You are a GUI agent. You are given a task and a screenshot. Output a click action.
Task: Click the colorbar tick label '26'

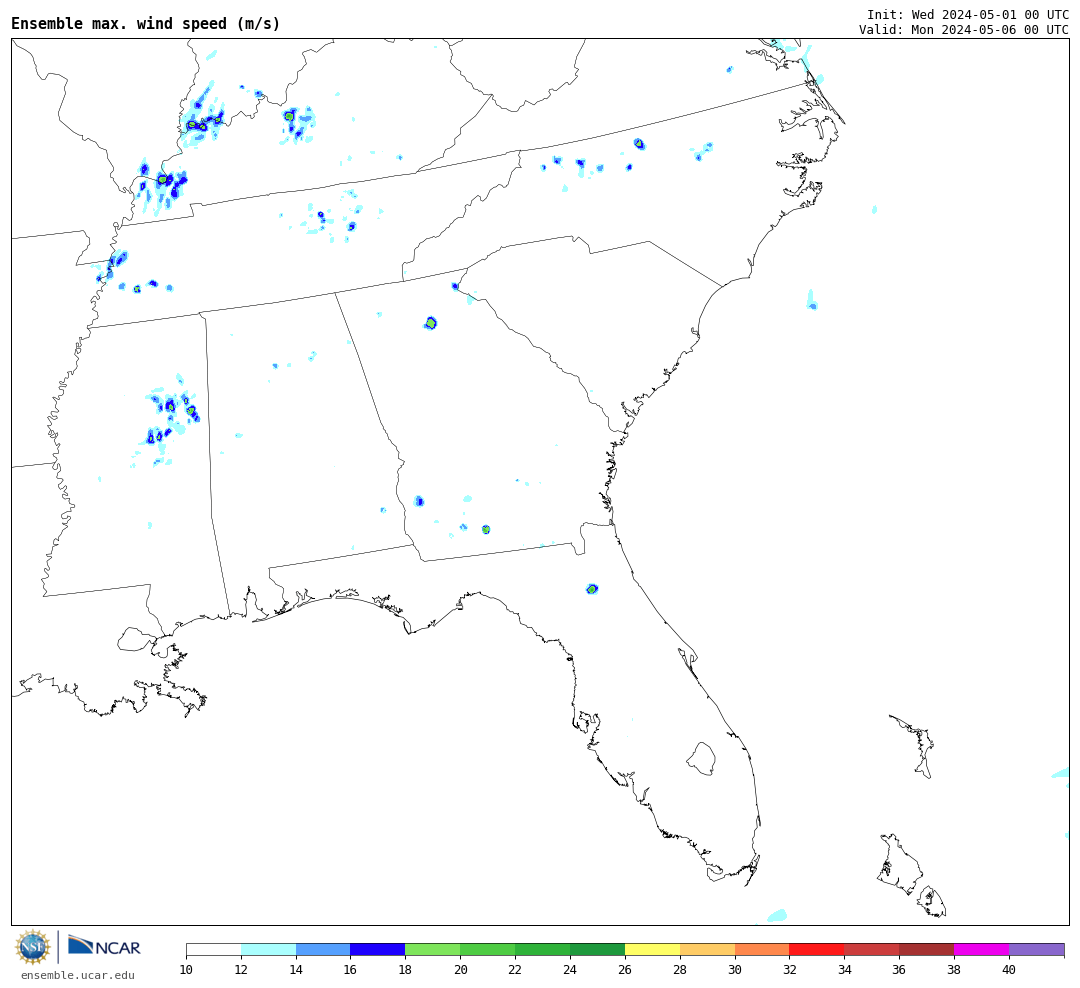[625, 970]
